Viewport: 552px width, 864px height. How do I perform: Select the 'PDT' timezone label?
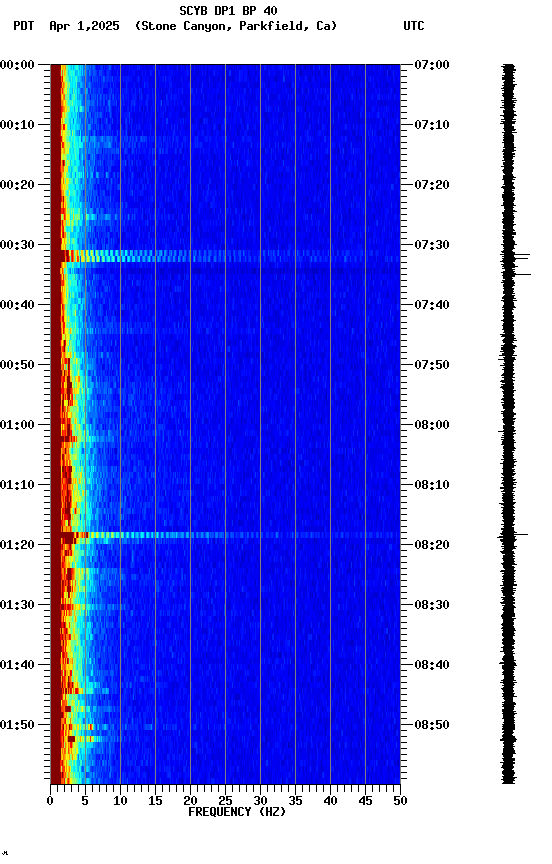pos(24,26)
